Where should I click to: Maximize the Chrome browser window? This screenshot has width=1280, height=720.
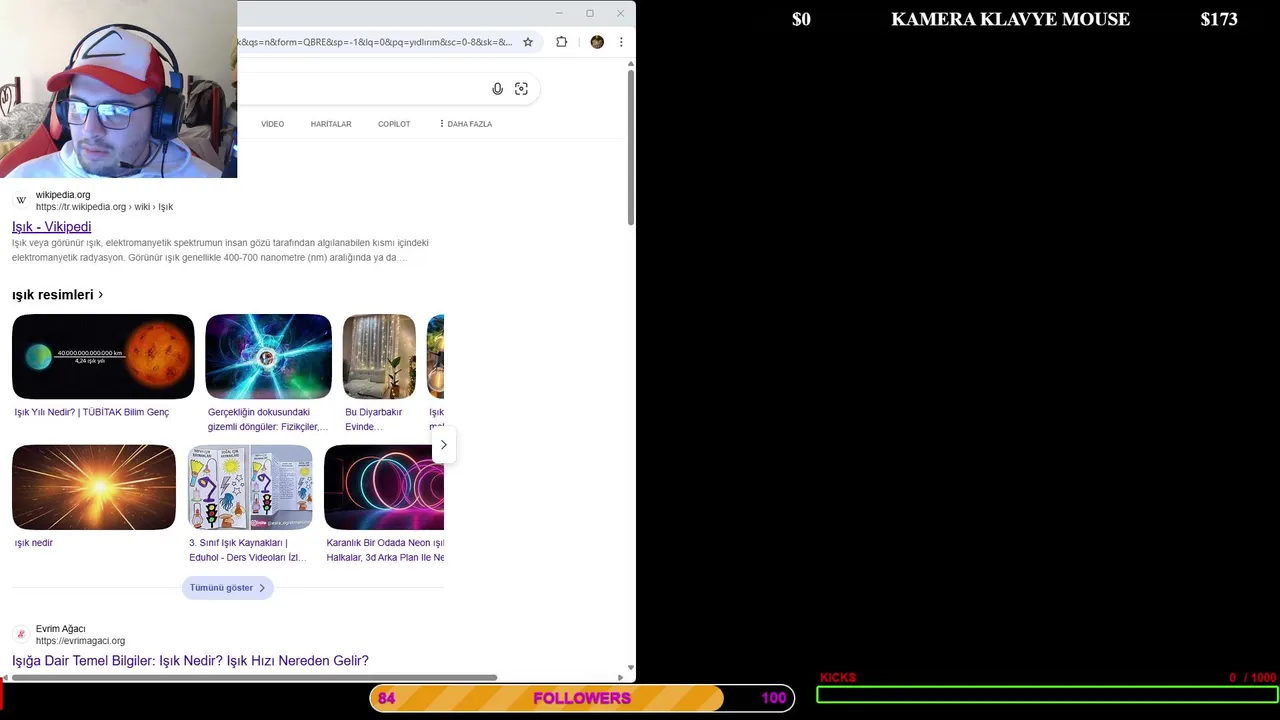tap(590, 13)
